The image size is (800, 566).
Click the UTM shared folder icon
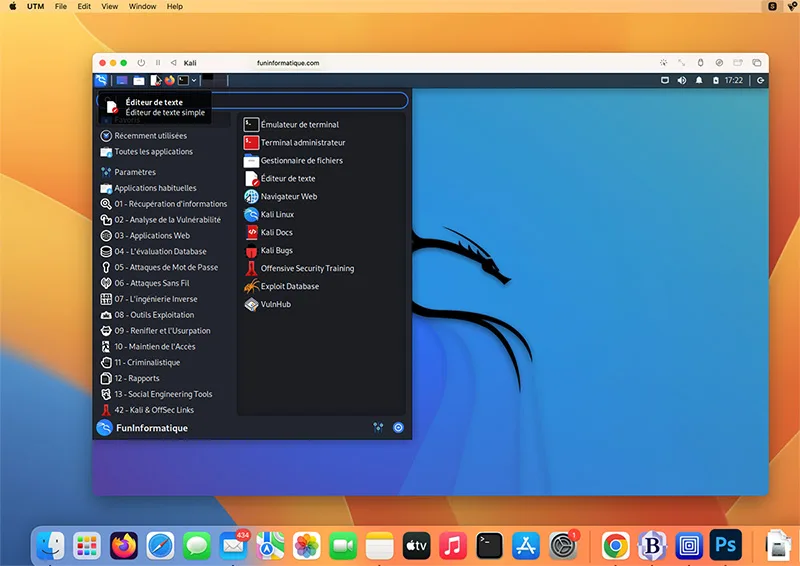click(738, 63)
